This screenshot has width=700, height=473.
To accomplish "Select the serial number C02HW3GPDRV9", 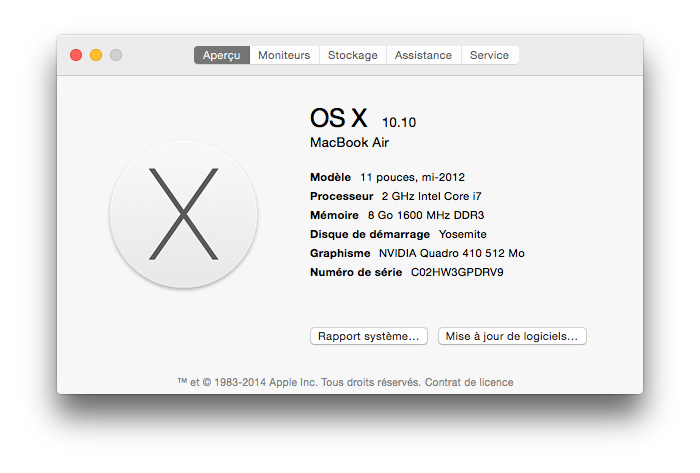I will pyautogui.click(x=457, y=272).
